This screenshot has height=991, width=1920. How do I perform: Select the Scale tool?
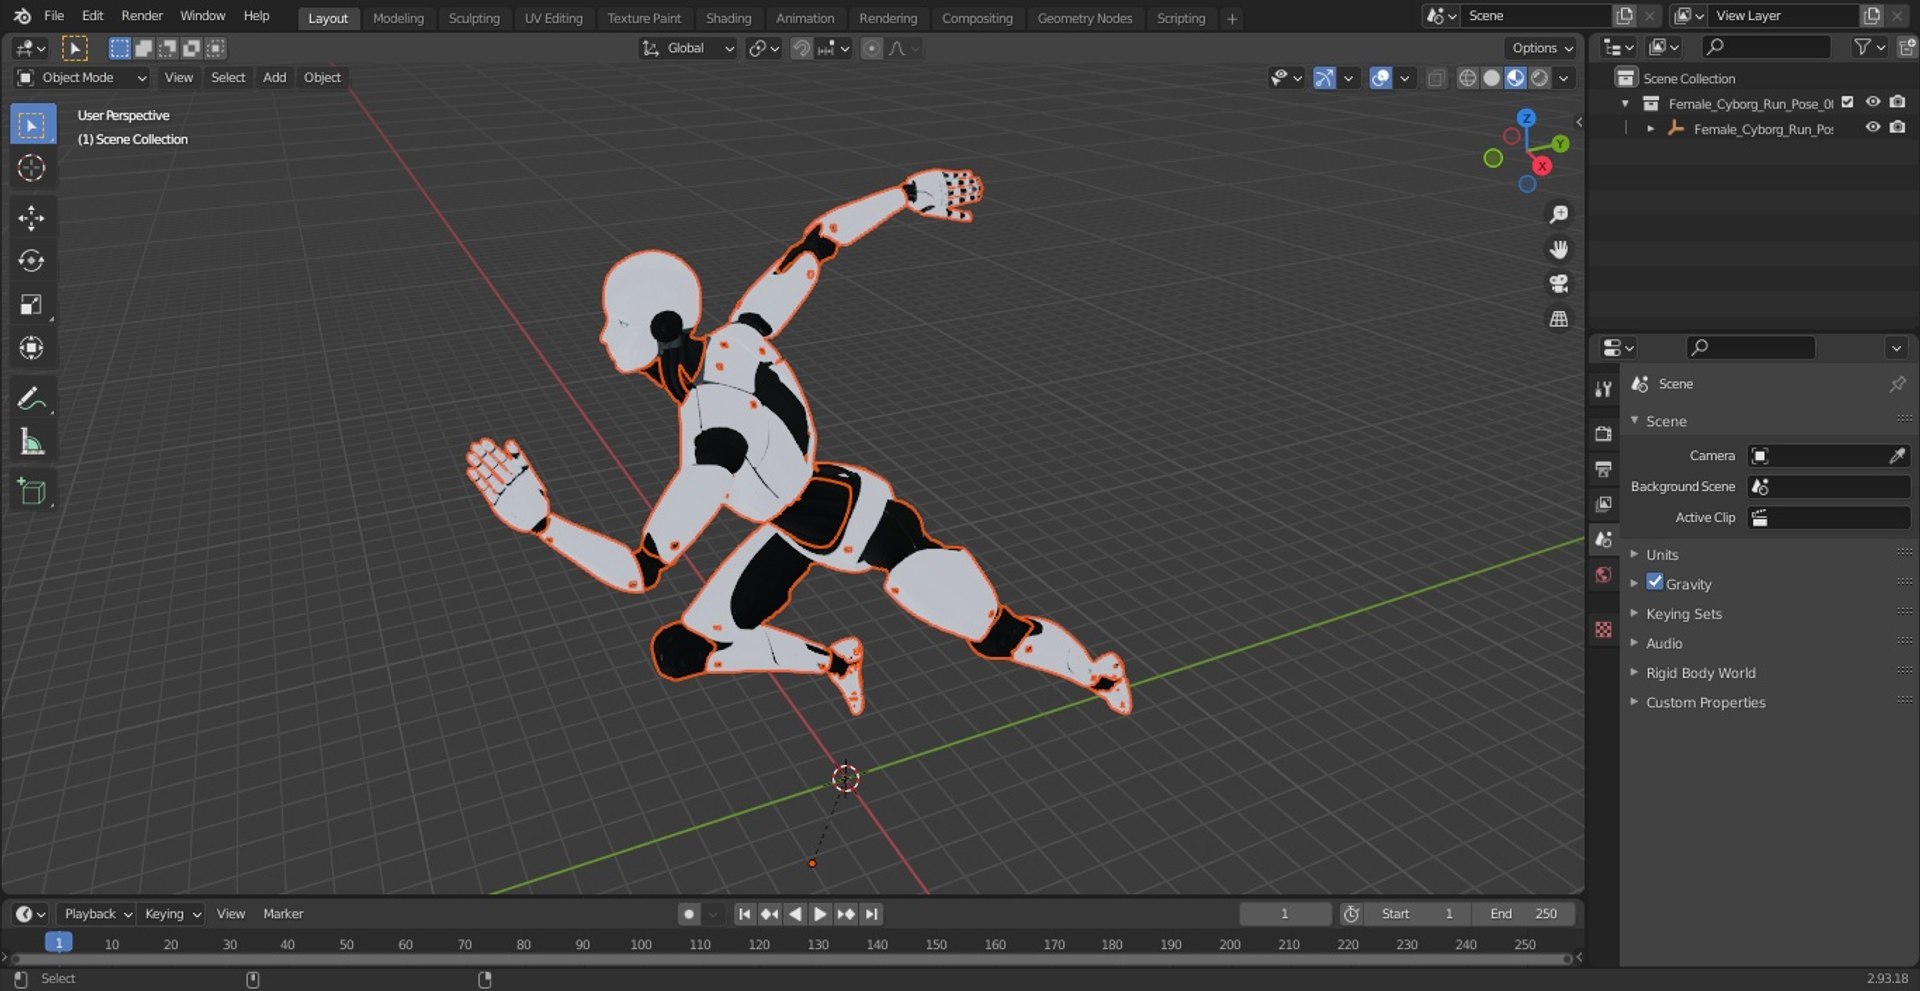[32, 304]
